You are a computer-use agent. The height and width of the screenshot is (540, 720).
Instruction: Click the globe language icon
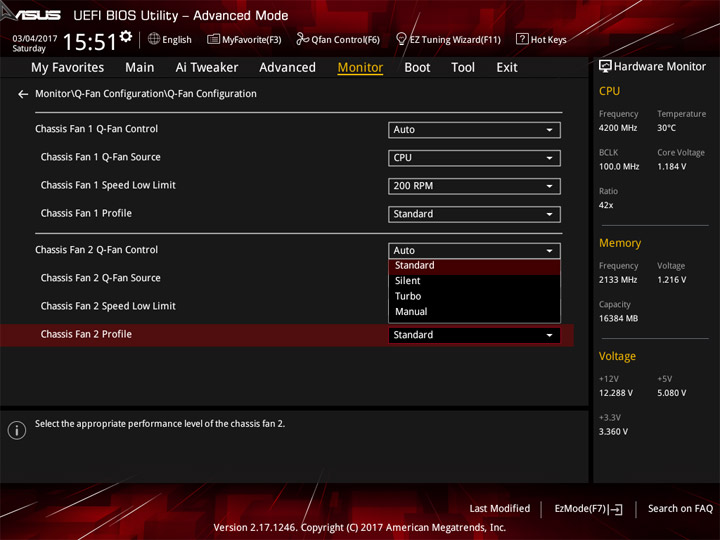[154, 39]
